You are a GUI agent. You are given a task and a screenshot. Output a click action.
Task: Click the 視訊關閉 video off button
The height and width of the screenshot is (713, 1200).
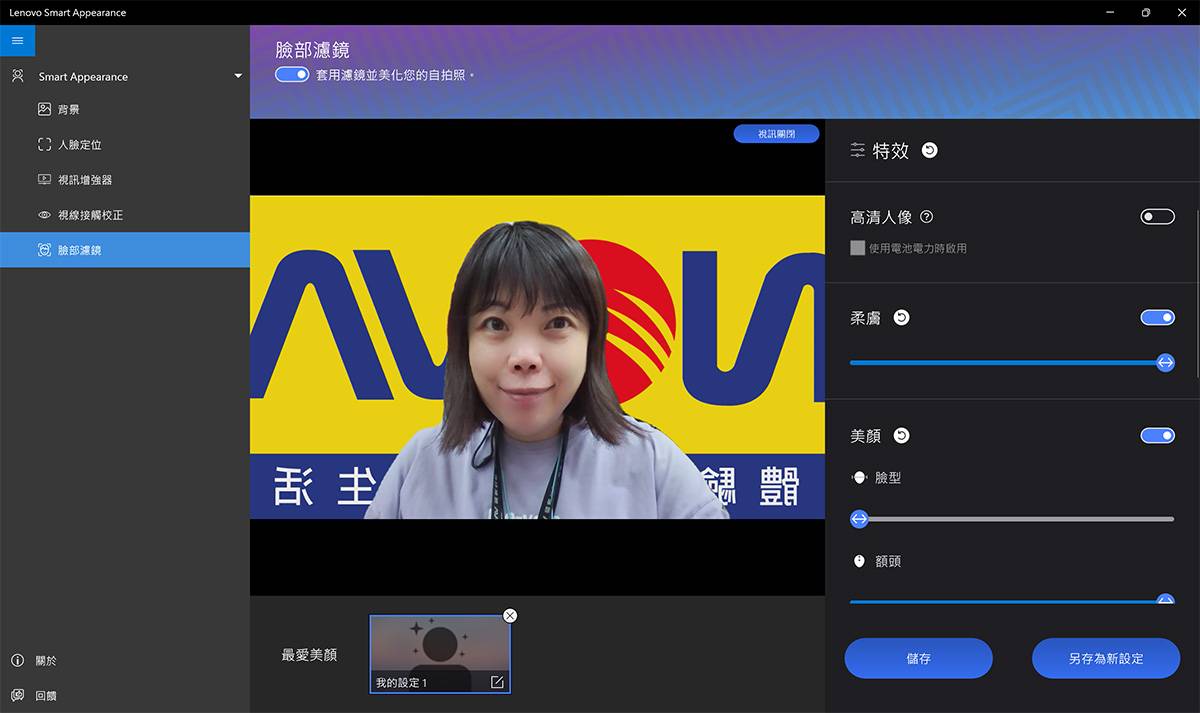pos(776,133)
